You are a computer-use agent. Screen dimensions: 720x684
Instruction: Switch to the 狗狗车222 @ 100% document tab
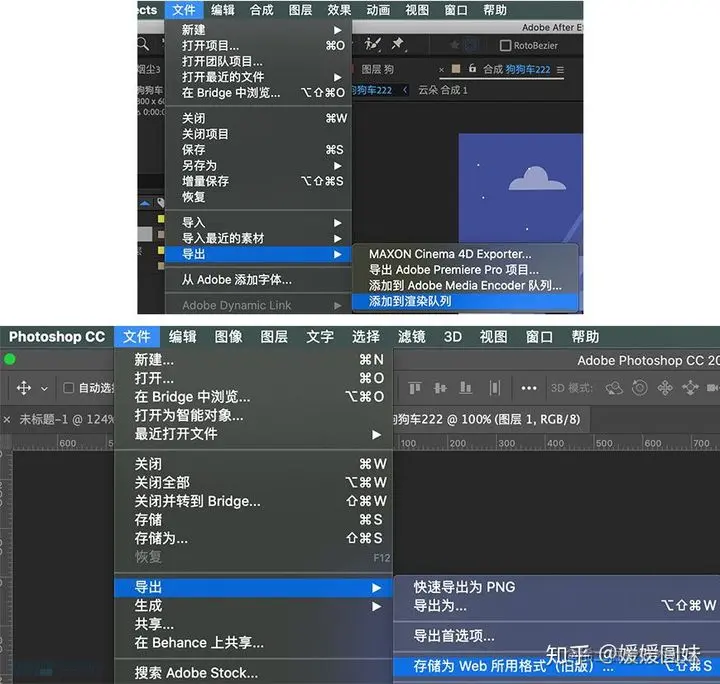(487, 420)
